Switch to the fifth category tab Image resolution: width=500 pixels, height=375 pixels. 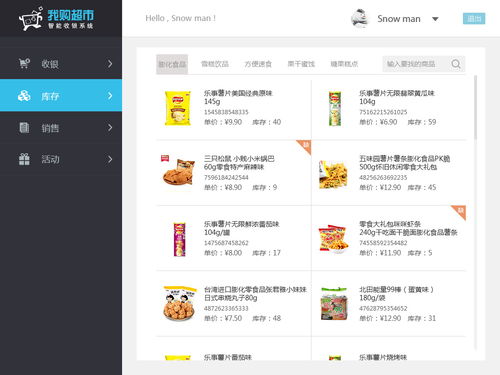click(x=344, y=64)
